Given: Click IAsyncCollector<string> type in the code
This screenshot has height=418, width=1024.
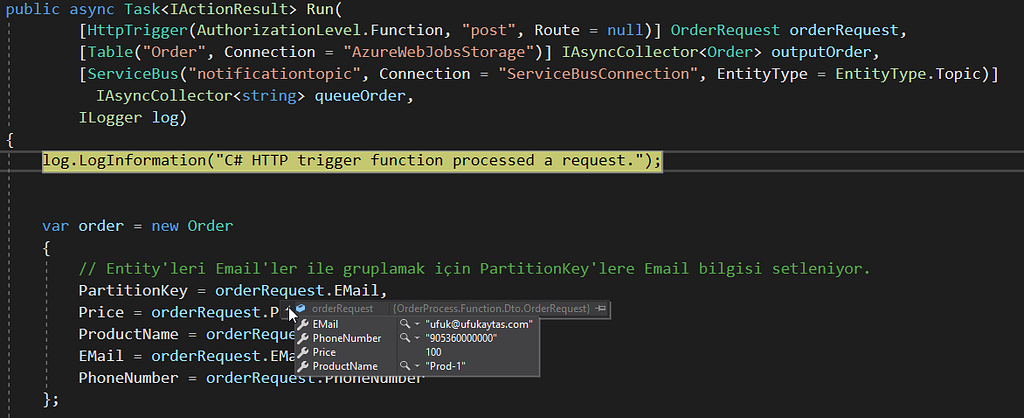Looking at the screenshot, I should pyautogui.click(x=200, y=96).
